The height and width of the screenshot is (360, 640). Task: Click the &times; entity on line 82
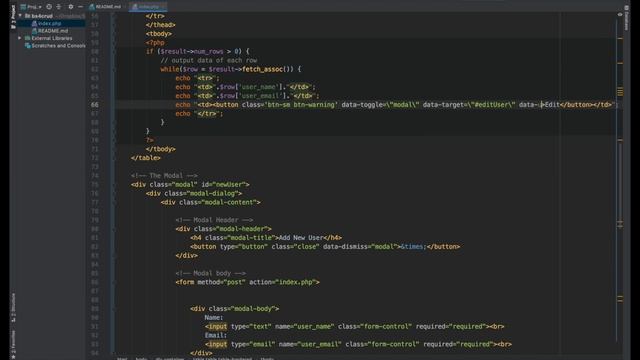coord(413,247)
